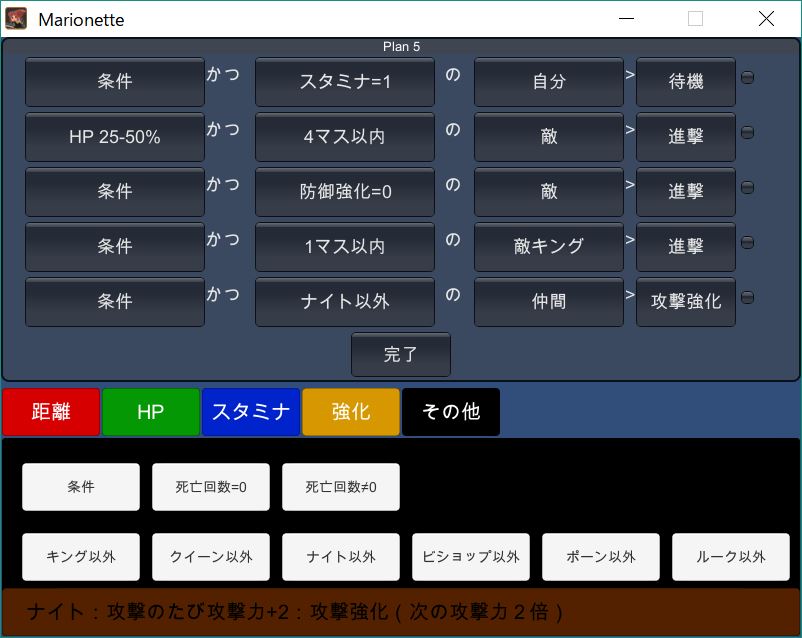Click the Marionette app icon in title bar
This screenshot has width=802, height=638.
click(x=16, y=19)
